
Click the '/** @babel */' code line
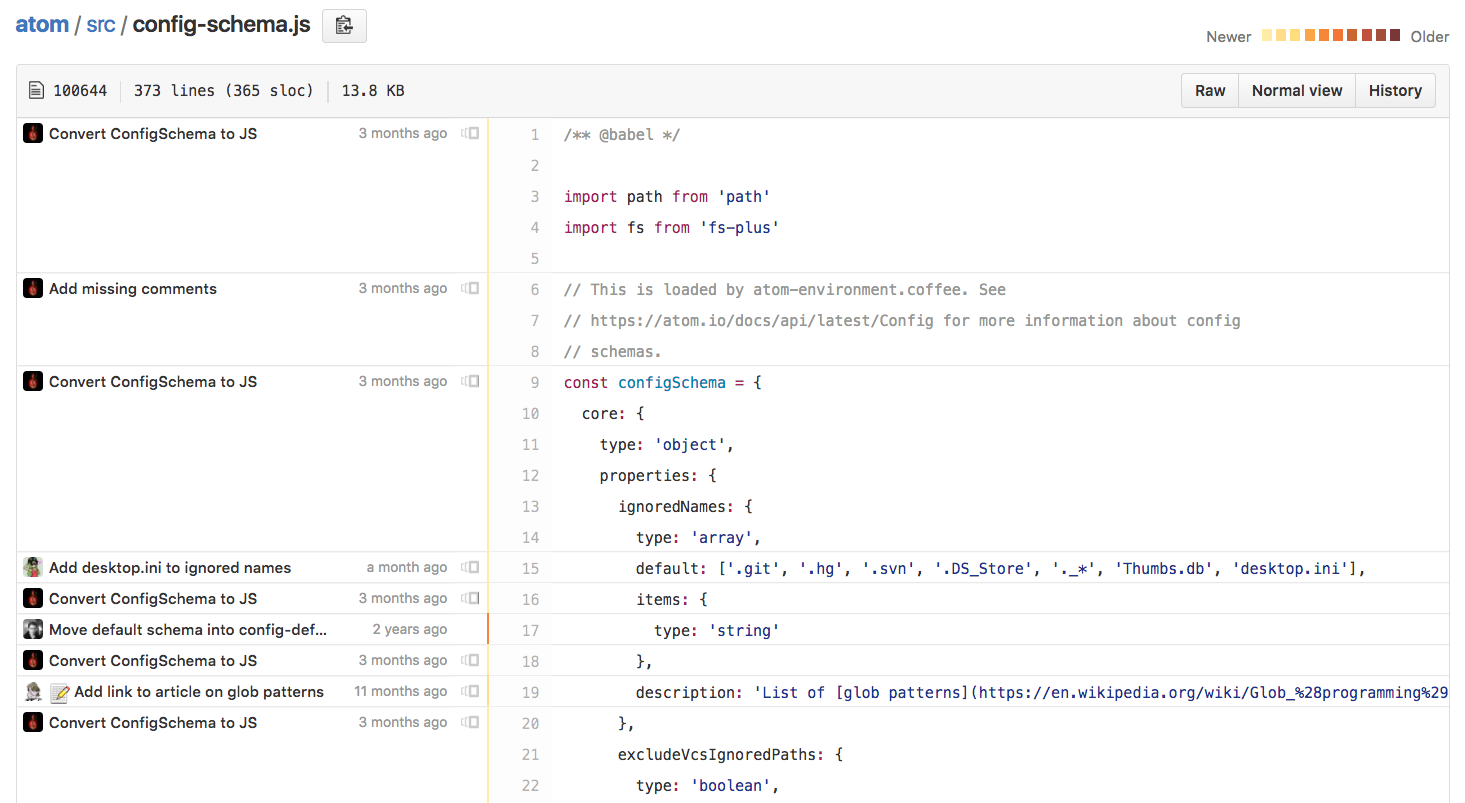(x=622, y=134)
